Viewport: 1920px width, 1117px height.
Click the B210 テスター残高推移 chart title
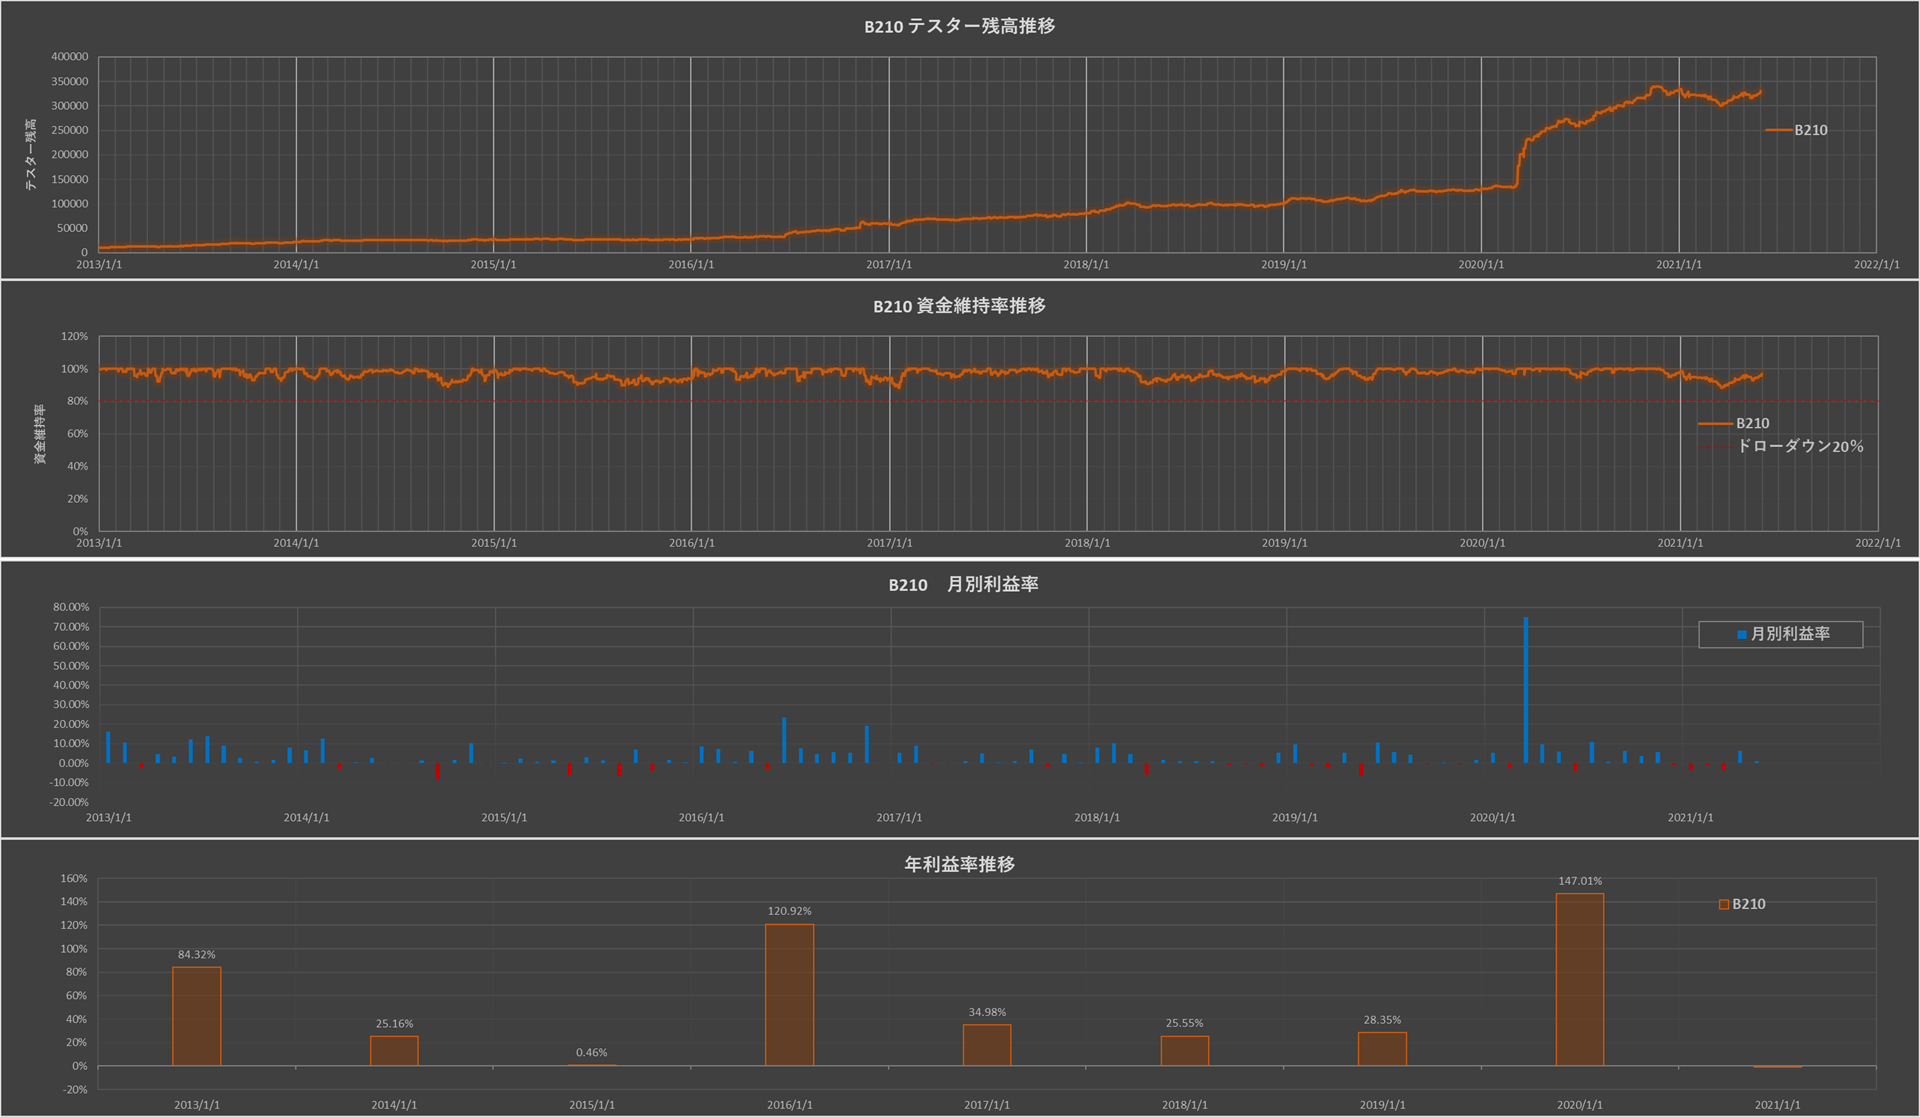click(x=959, y=26)
